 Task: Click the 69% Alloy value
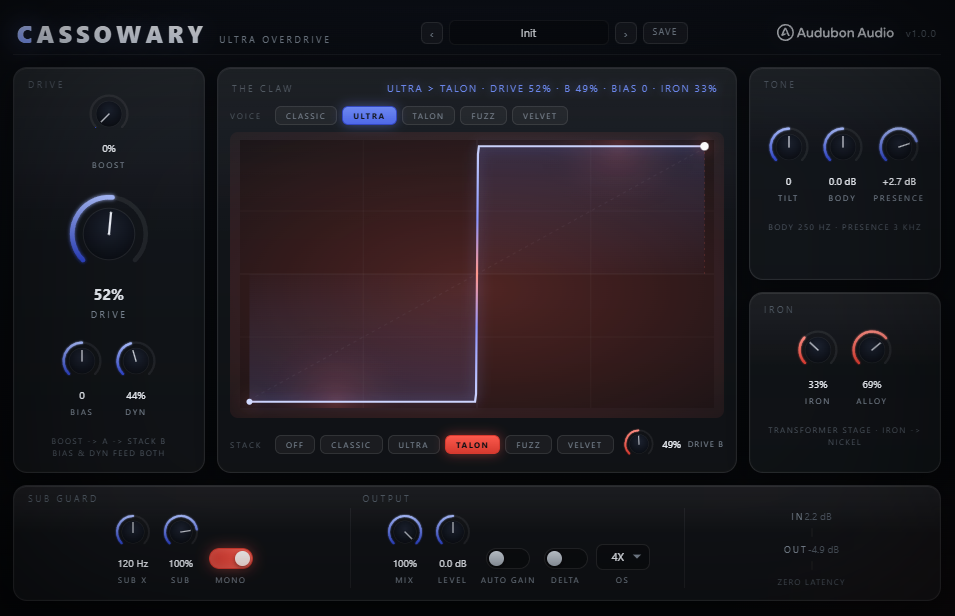pos(872,384)
